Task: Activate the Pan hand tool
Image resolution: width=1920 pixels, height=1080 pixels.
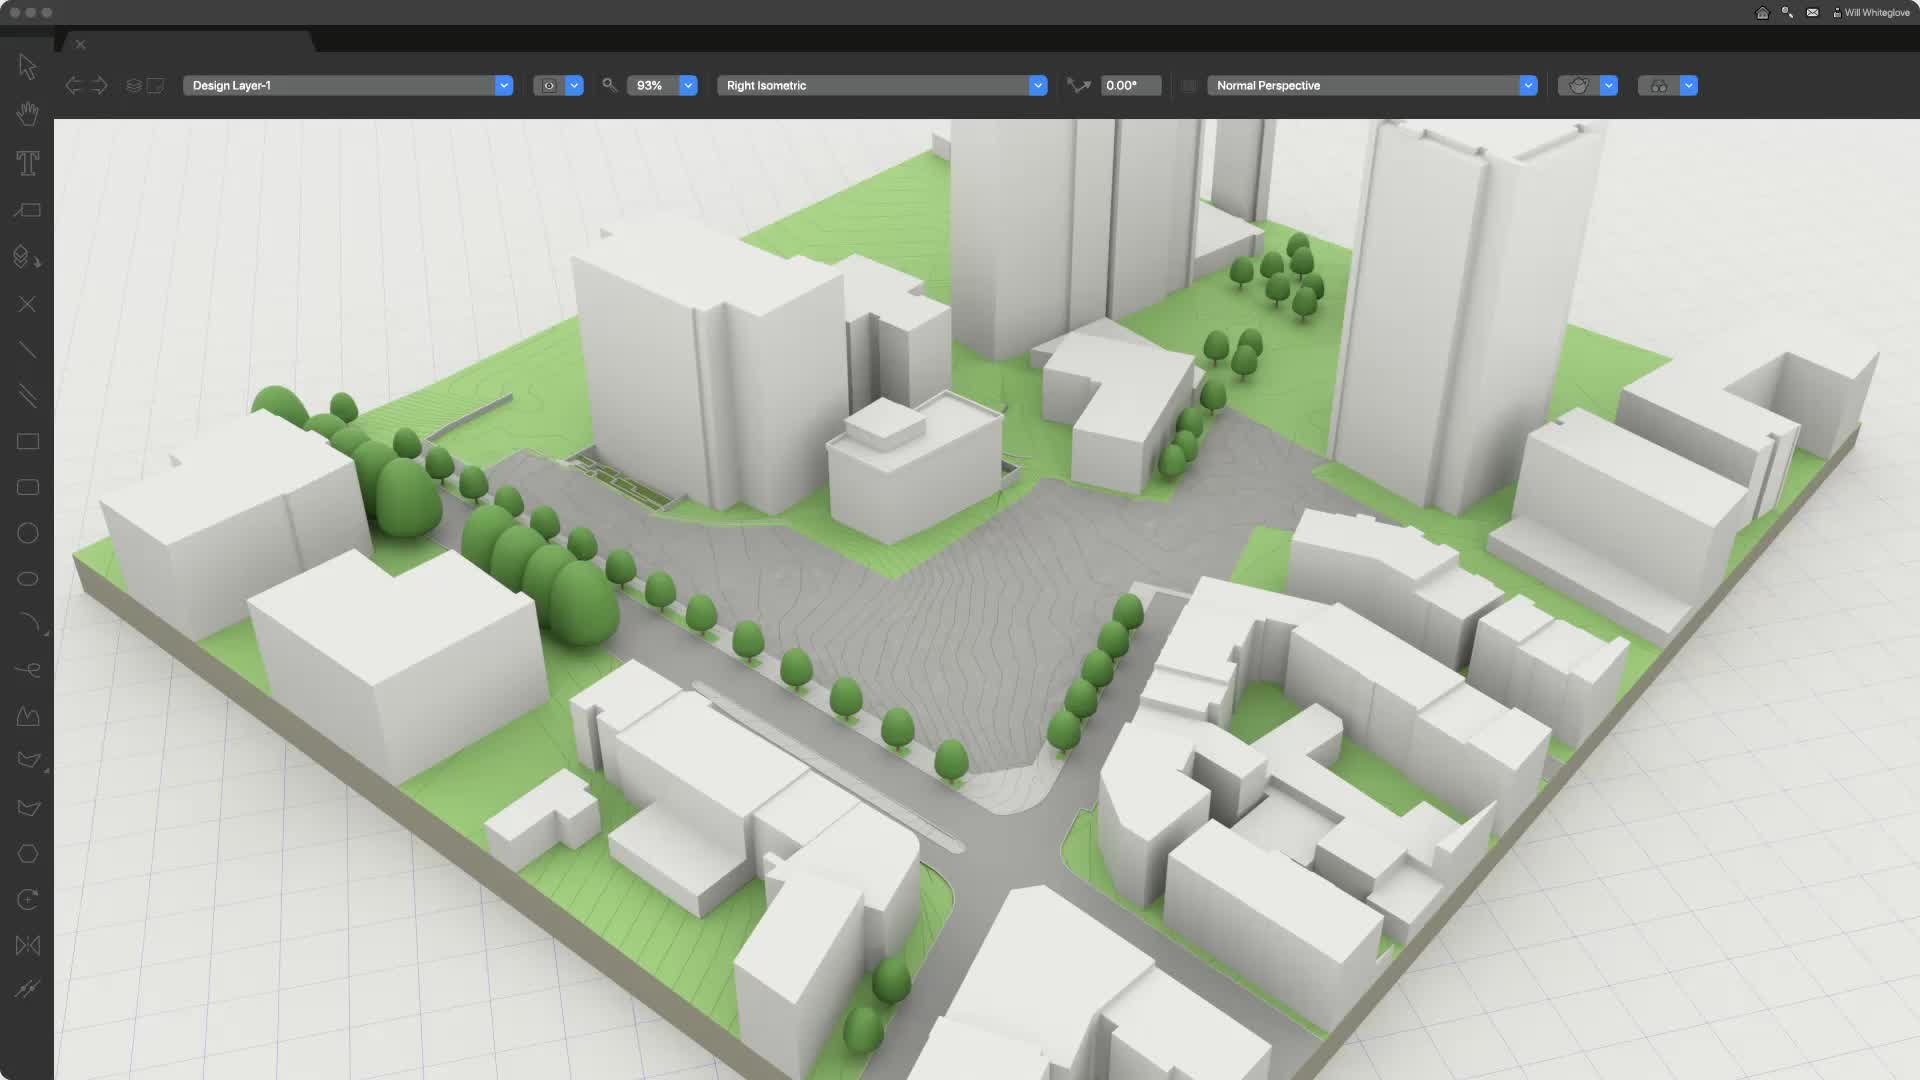Action: click(27, 113)
